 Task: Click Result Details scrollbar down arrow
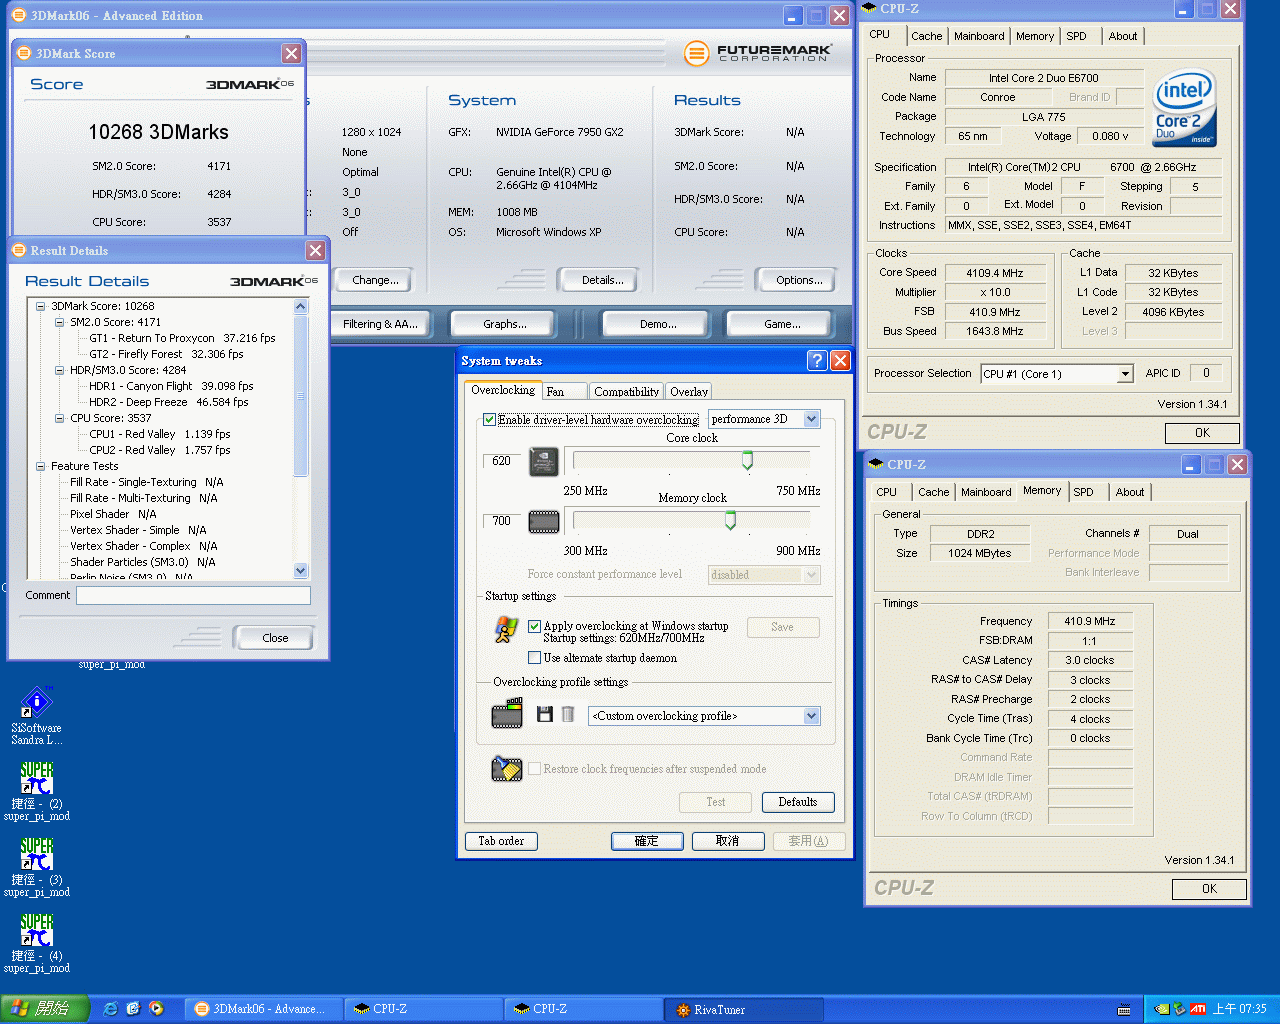[301, 570]
